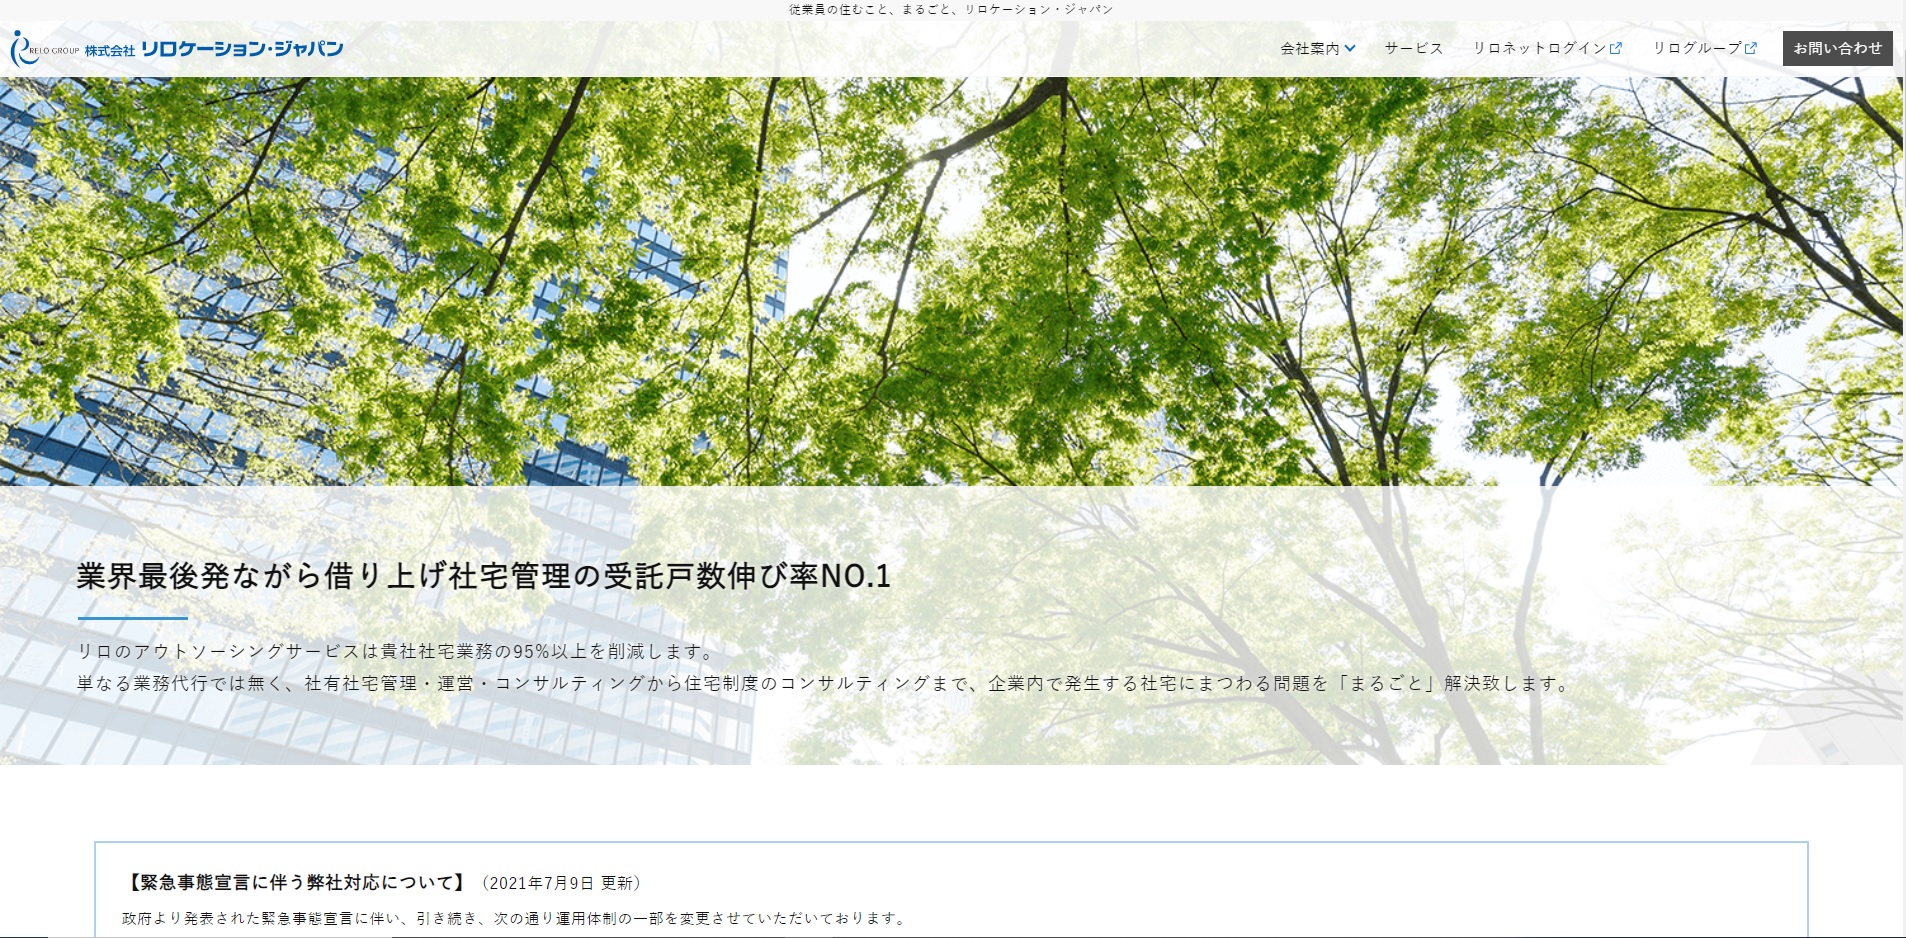Click the external-link icon beside リロネットログイン
1906x938 pixels.
click(x=1616, y=48)
